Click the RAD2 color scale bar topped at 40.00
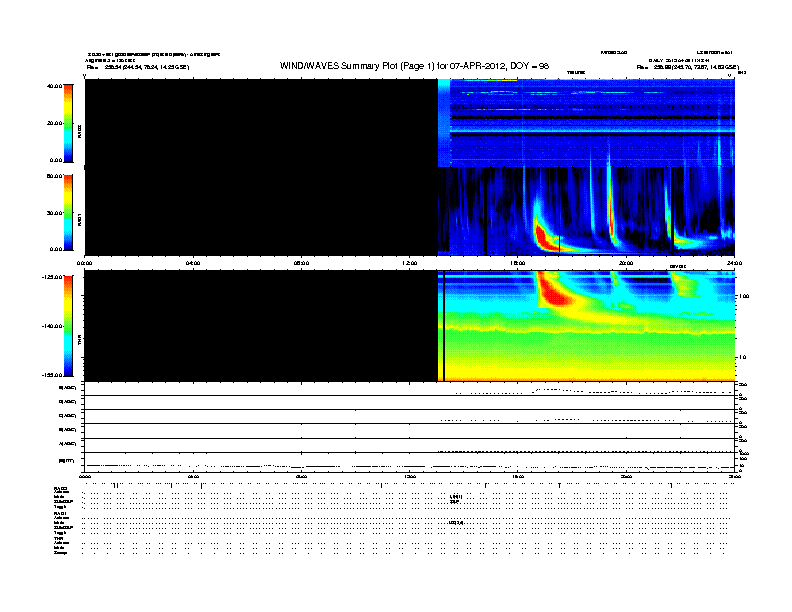The height and width of the screenshot is (612, 792). pos(68,123)
